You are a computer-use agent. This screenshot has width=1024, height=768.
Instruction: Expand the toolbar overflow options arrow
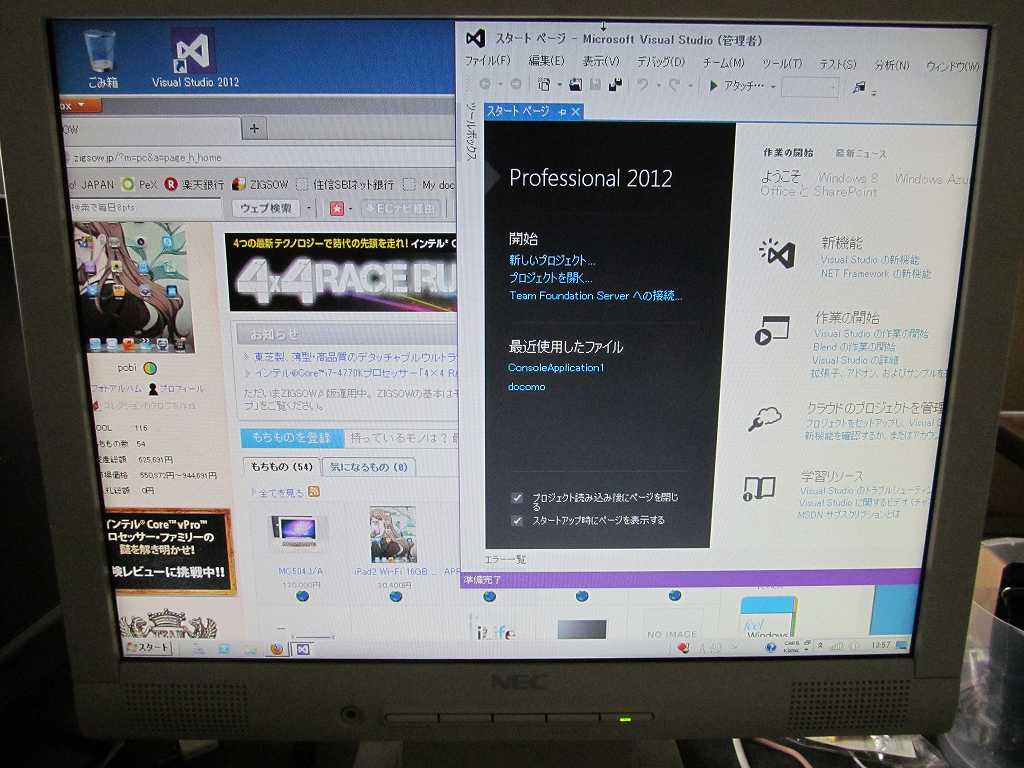click(874, 92)
